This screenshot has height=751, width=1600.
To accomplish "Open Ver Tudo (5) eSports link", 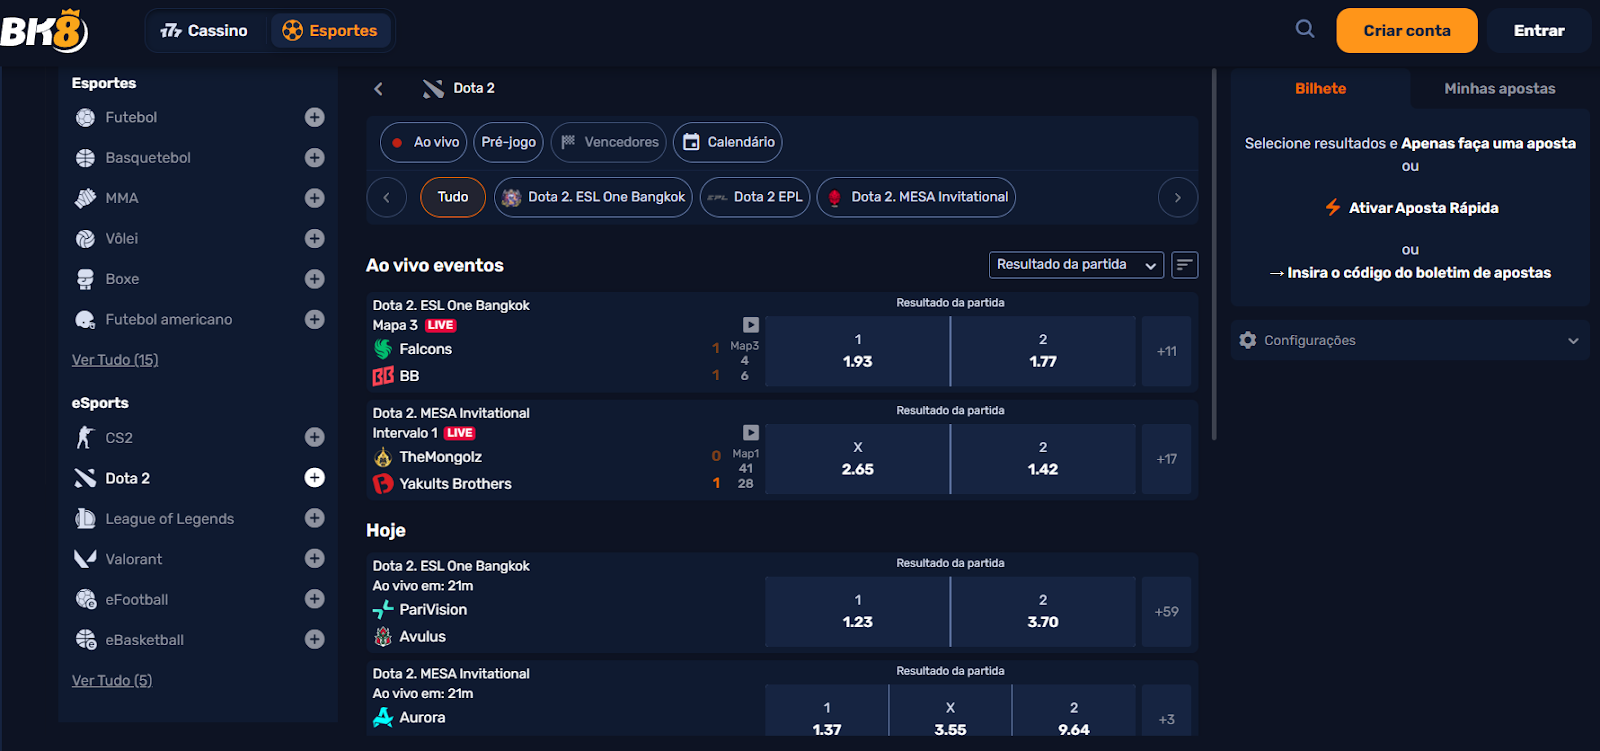I will tap(112, 681).
